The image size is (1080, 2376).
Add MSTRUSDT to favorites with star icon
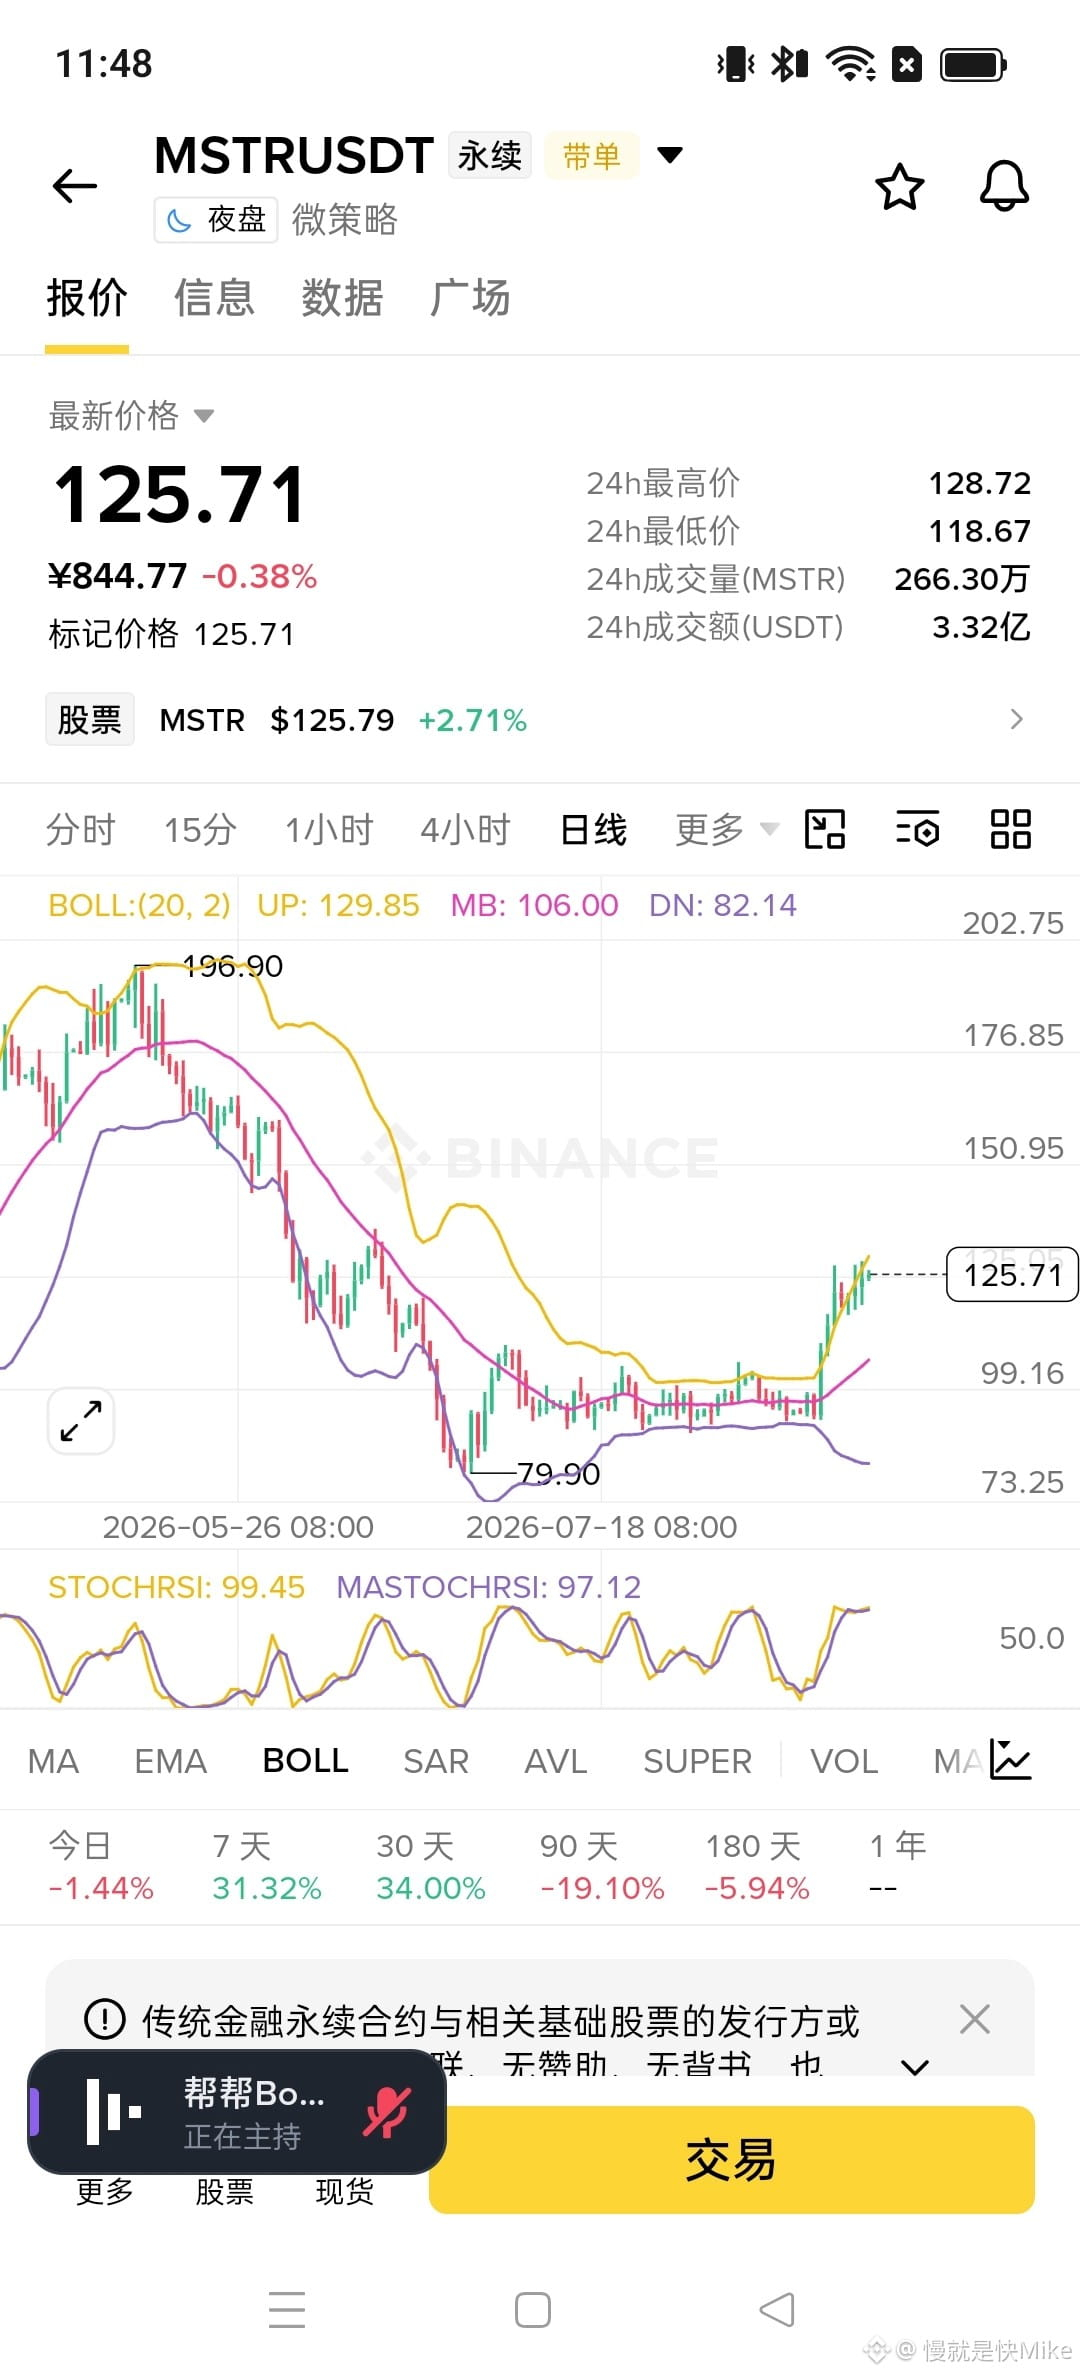[899, 186]
